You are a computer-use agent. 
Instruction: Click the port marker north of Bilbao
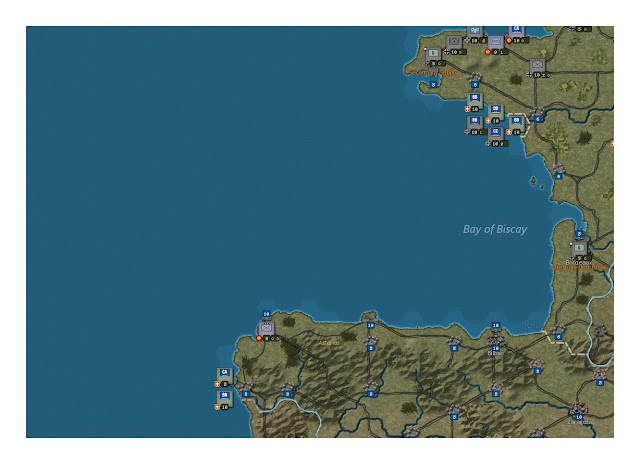(x=496, y=326)
